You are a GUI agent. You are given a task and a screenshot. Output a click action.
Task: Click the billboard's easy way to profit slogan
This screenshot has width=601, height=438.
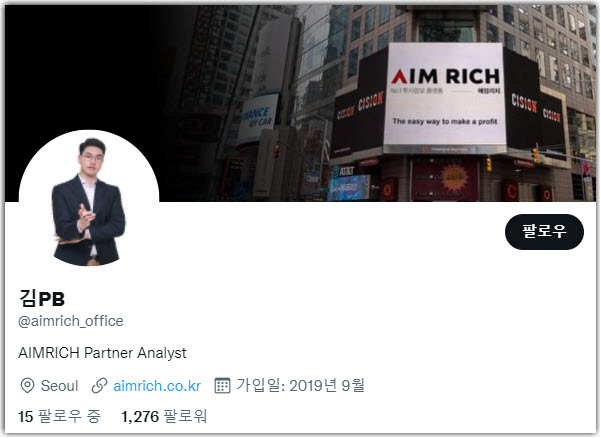[445, 121]
